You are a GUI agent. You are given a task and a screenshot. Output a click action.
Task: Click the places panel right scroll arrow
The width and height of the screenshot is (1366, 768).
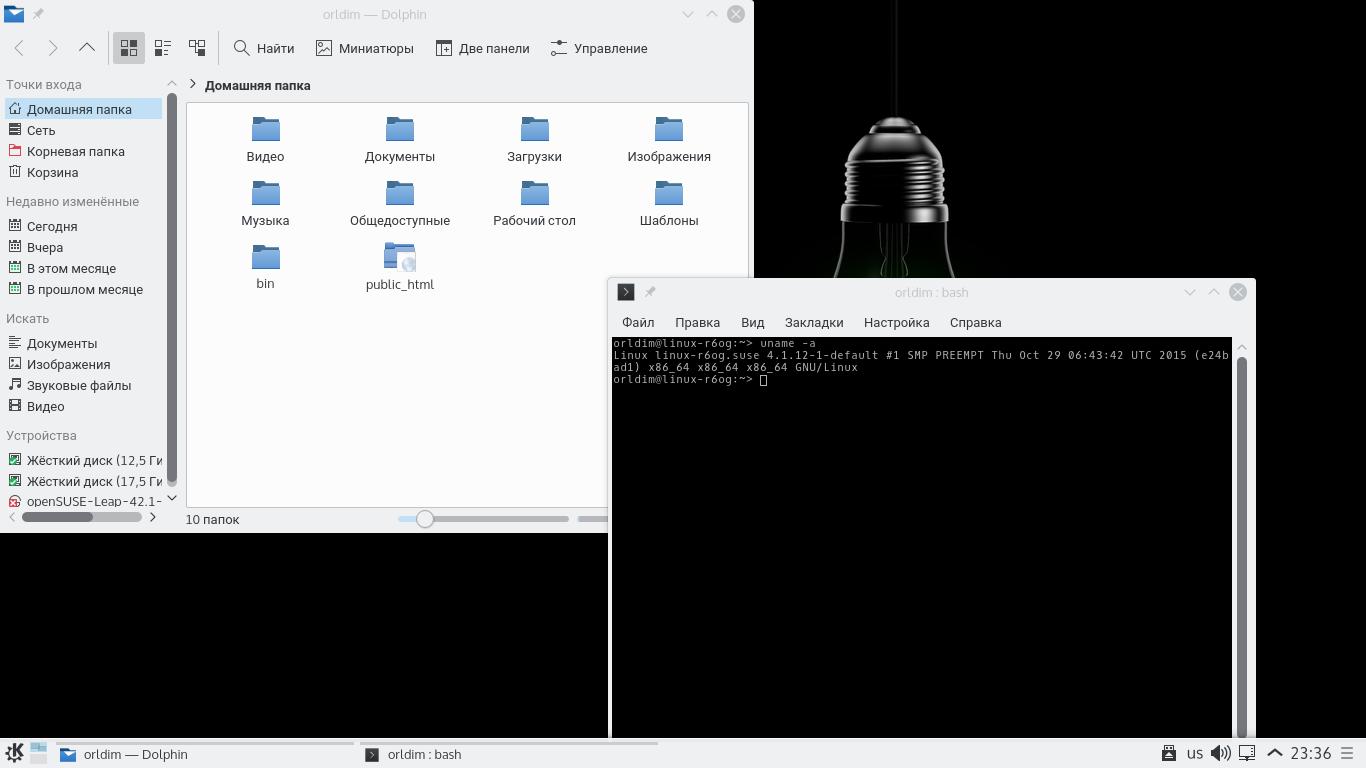point(153,517)
